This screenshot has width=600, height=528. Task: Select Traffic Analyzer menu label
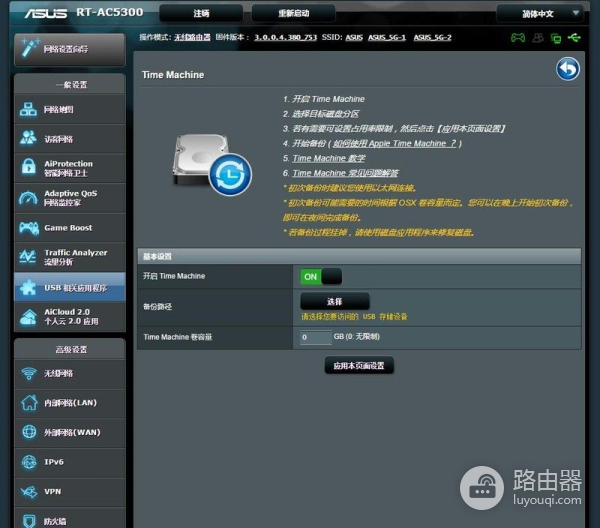75,257
